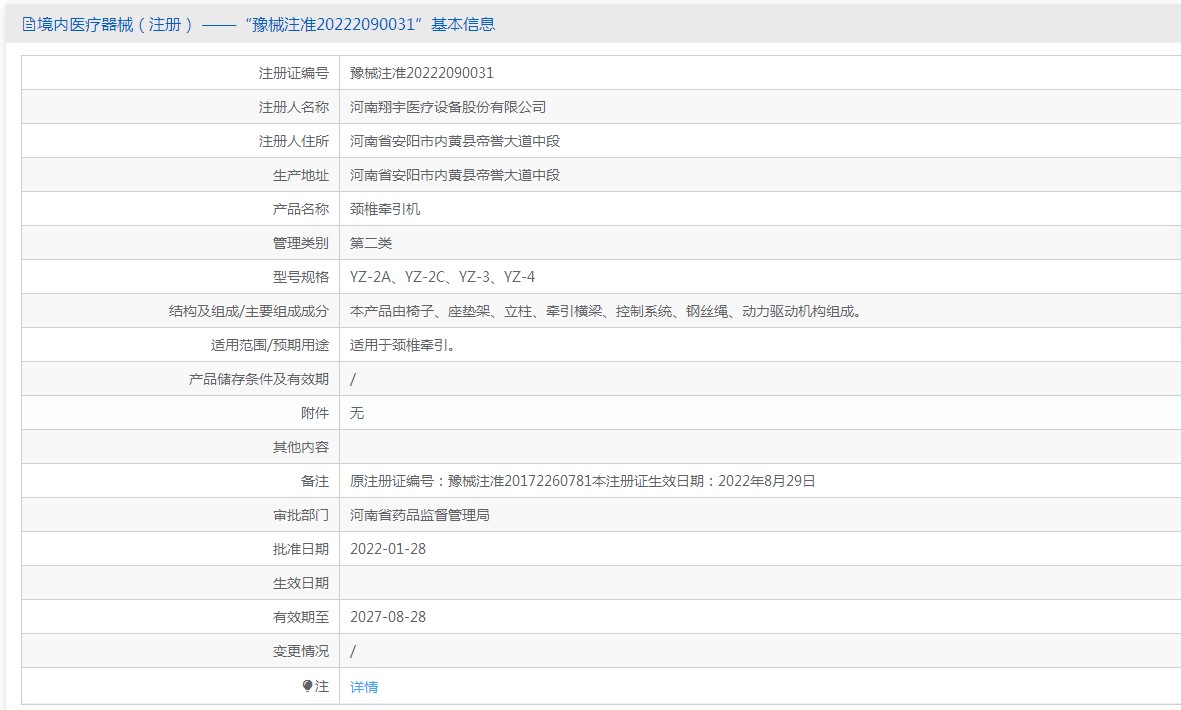Select the 注册人住所 label

pyautogui.click(x=294, y=141)
